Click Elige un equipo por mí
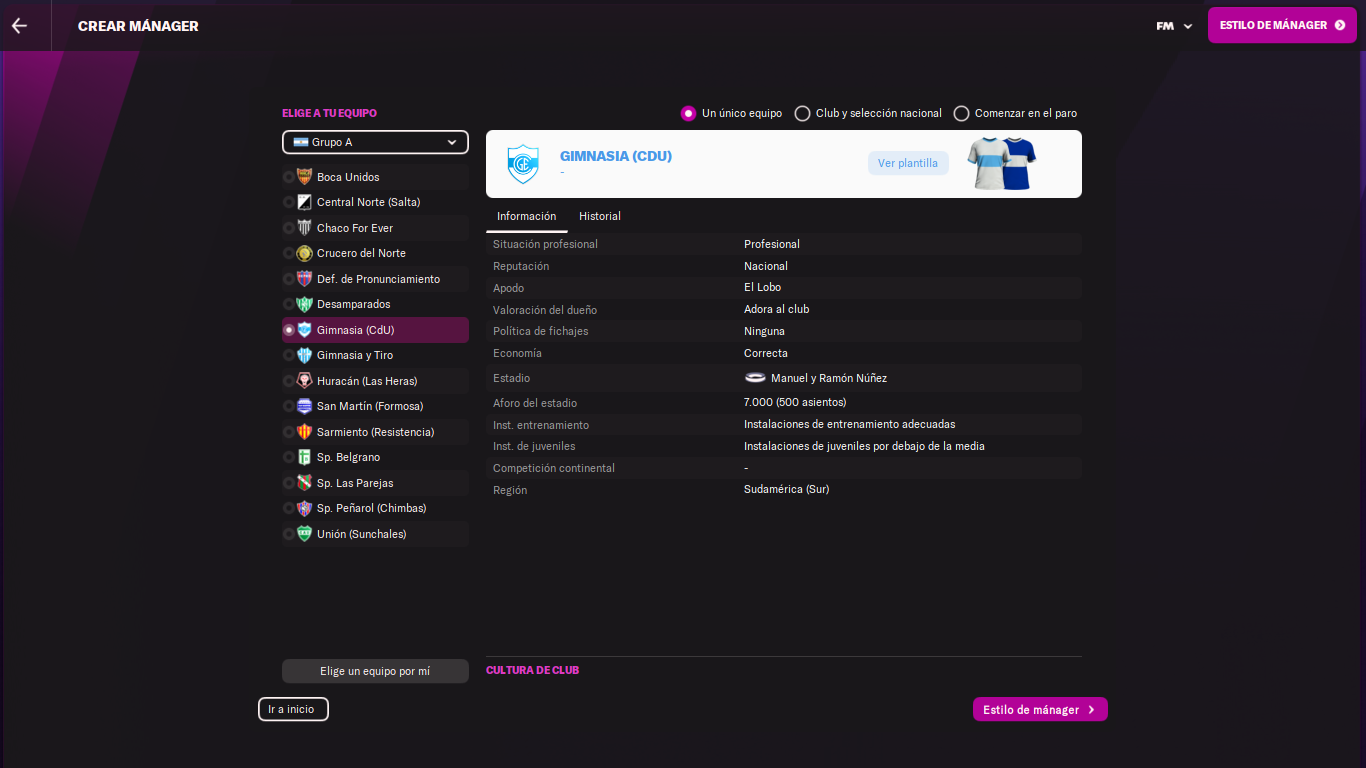This screenshot has height=768, width=1366. tap(375, 671)
